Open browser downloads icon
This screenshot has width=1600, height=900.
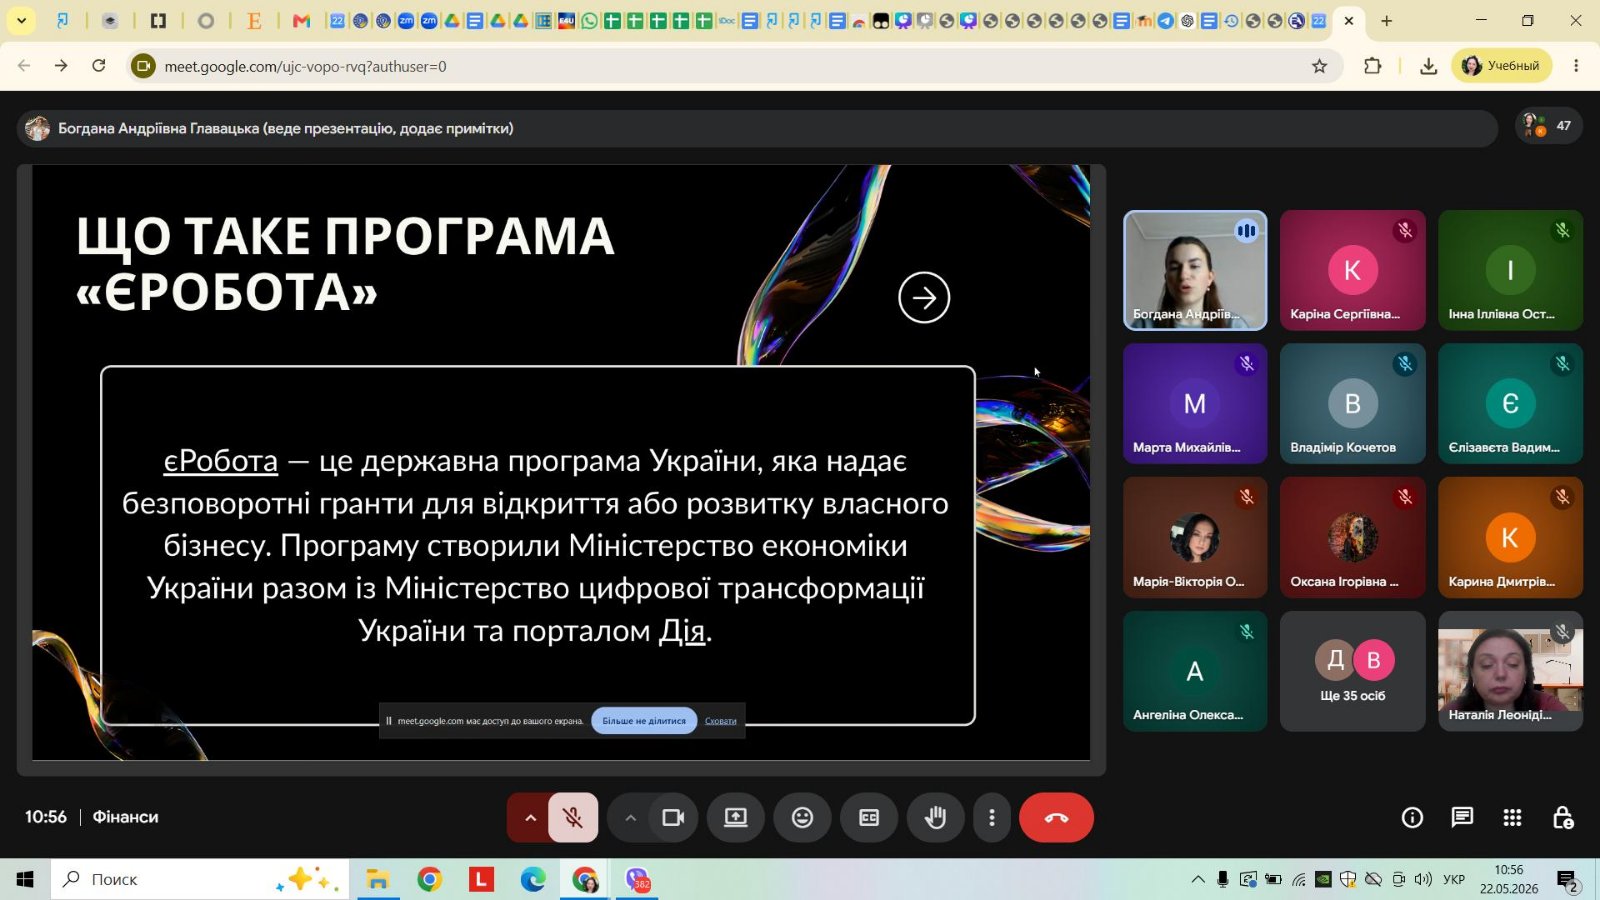[x=1428, y=66]
